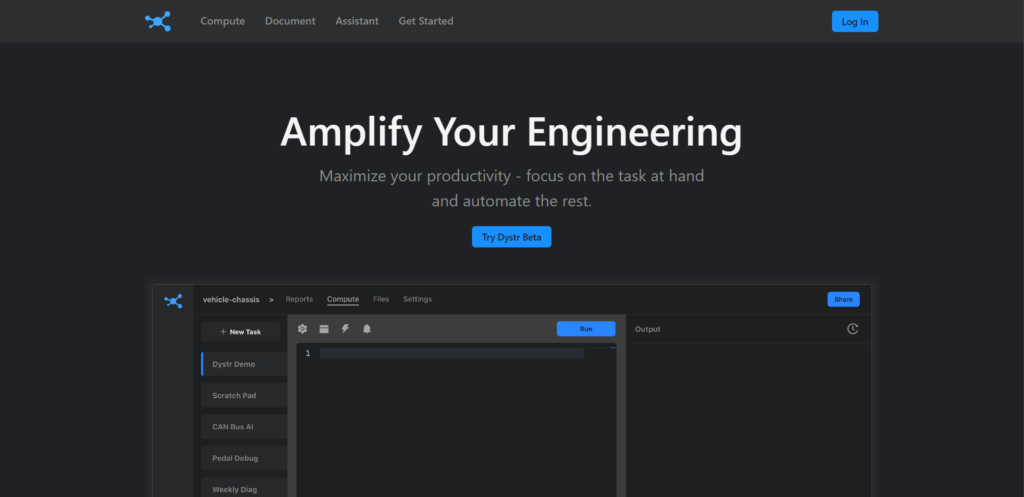Image resolution: width=1024 pixels, height=497 pixels.
Task: Click the Dystr logo in the navbar
Action: (x=157, y=21)
